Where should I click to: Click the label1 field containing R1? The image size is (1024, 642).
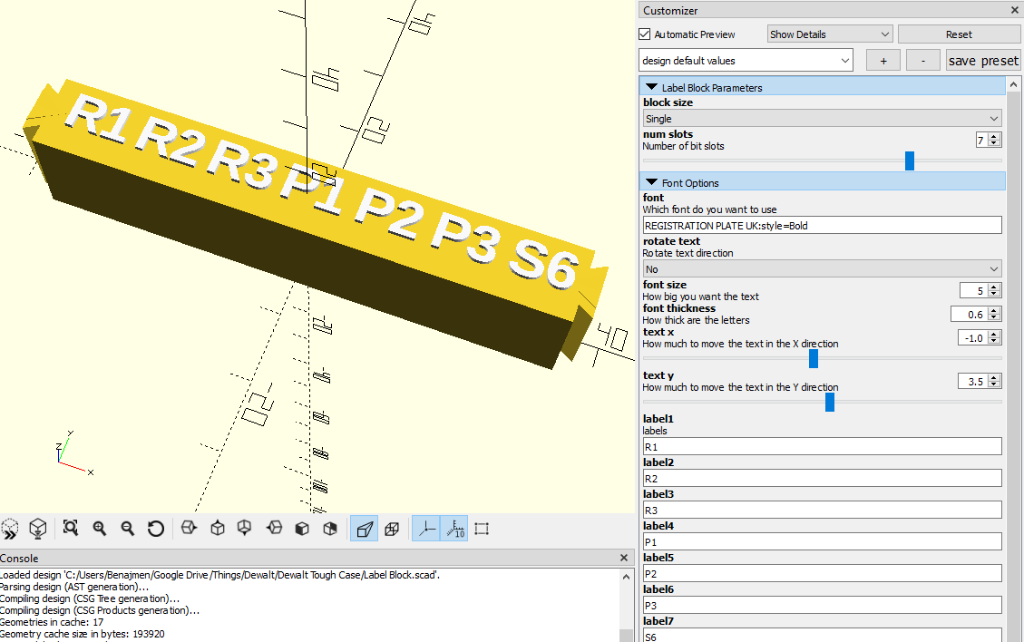pyautogui.click(x=822, y=447)
